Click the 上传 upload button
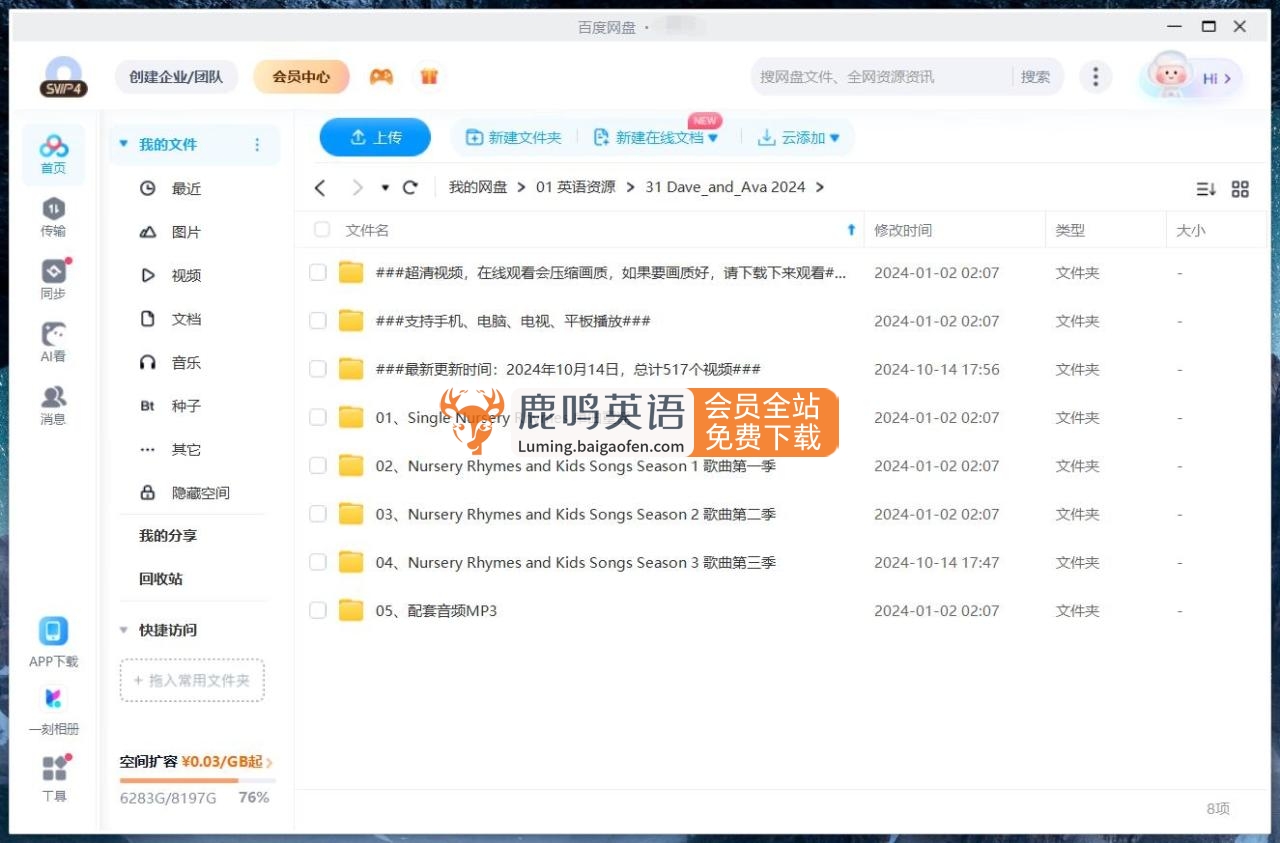The height and width of the screenshot is (843, 1280). click(375, 138)
